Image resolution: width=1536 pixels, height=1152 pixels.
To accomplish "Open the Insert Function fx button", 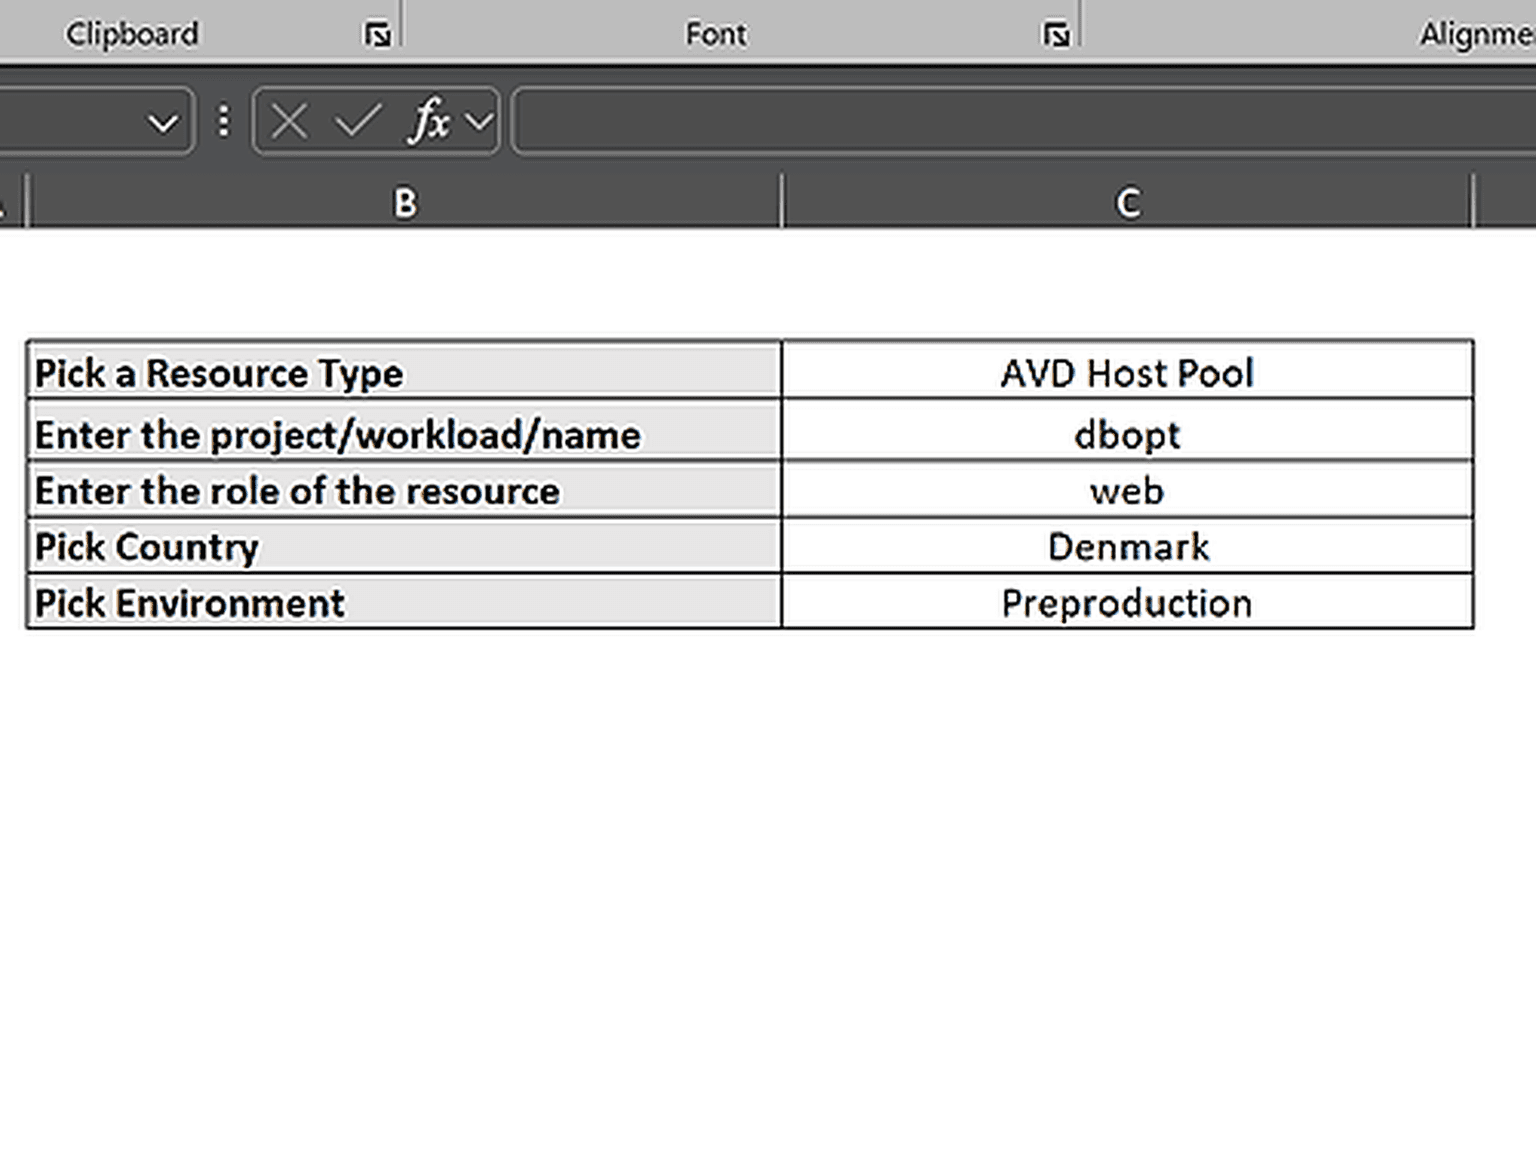I will (428, 121).
